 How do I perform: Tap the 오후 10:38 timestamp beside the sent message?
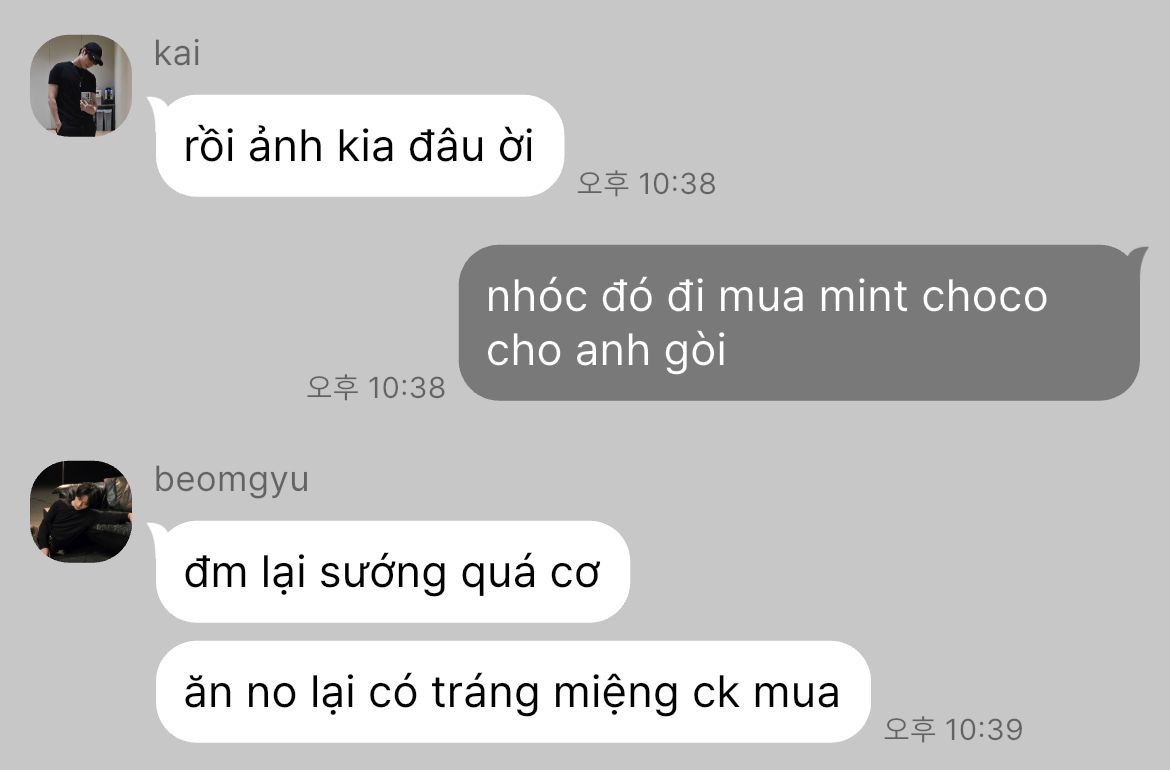coord(376,388)
